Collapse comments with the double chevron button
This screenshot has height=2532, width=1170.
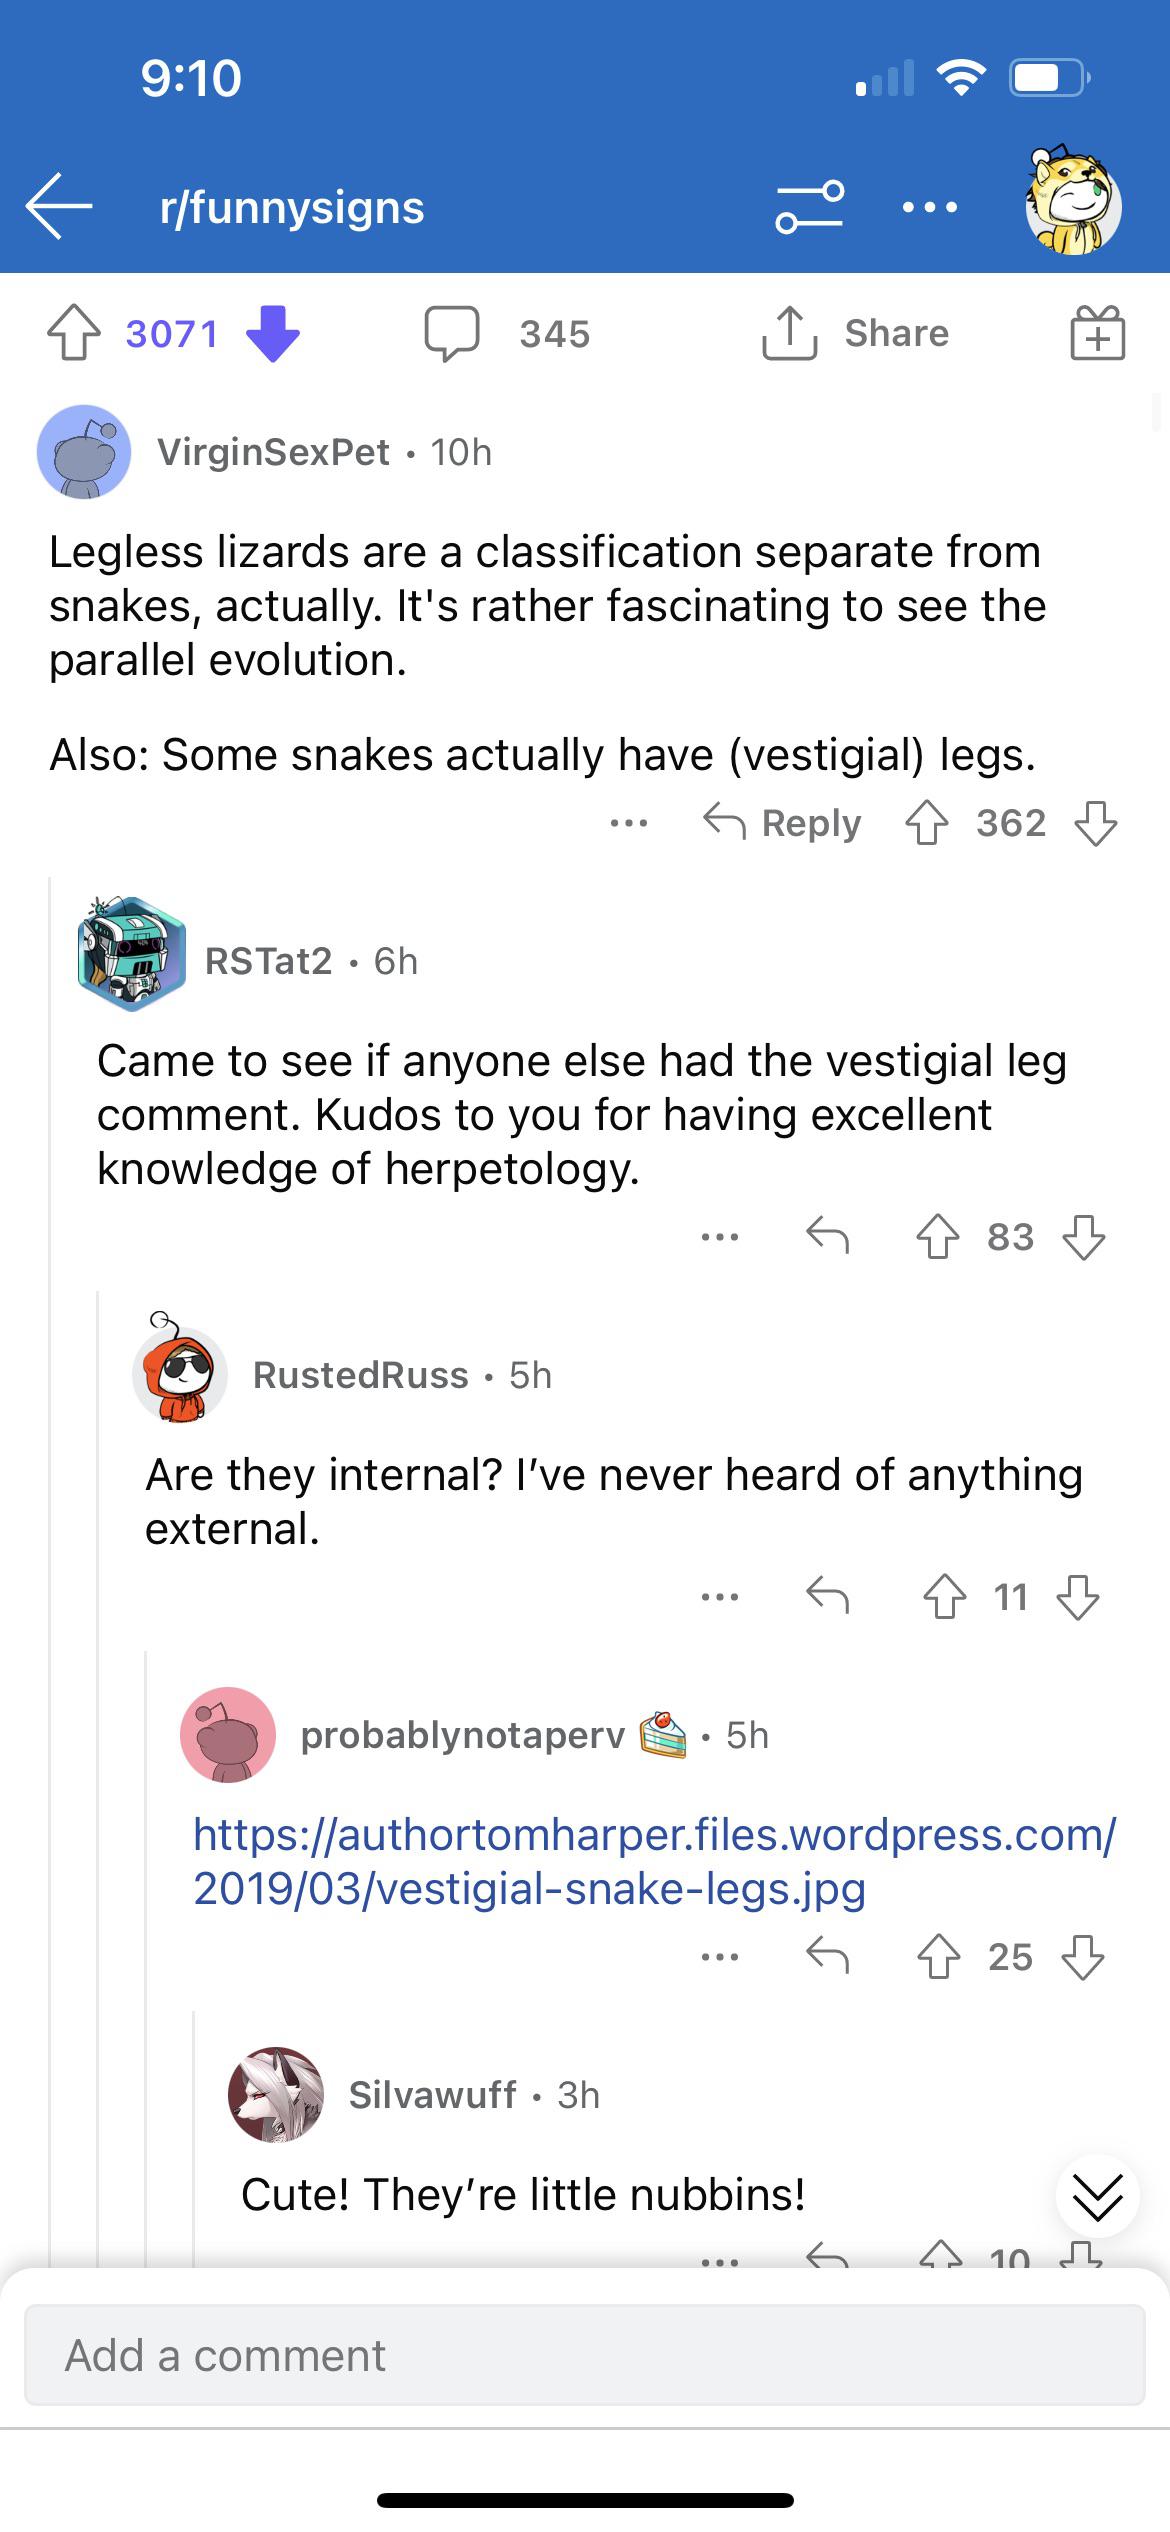(x=1096, y=2195)
